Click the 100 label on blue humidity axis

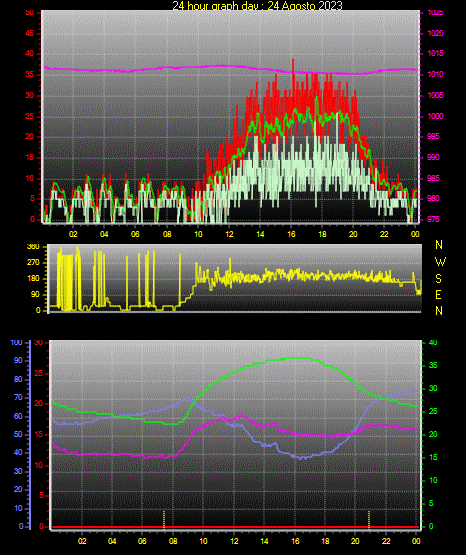pos(17,342)
